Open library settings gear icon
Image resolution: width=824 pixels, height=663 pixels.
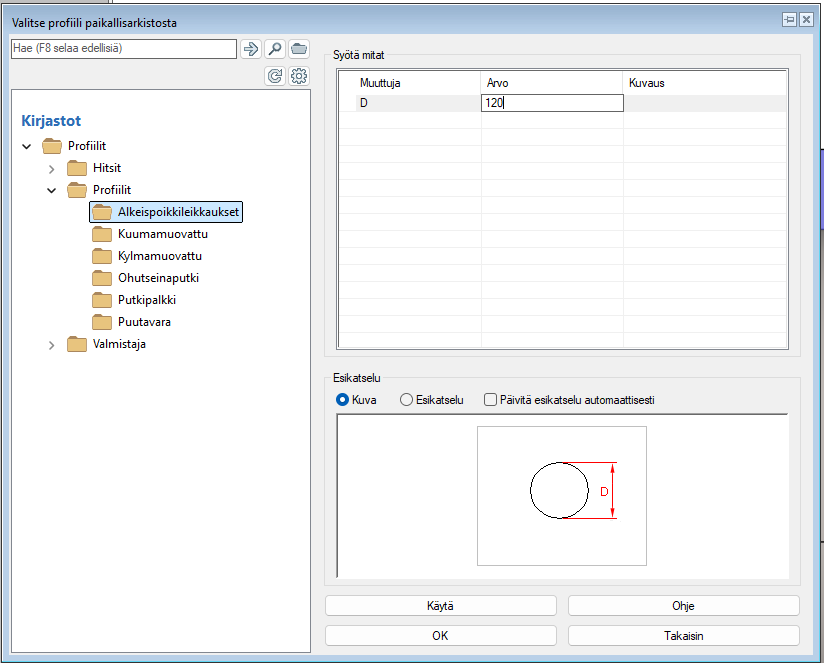coord(298,75)
